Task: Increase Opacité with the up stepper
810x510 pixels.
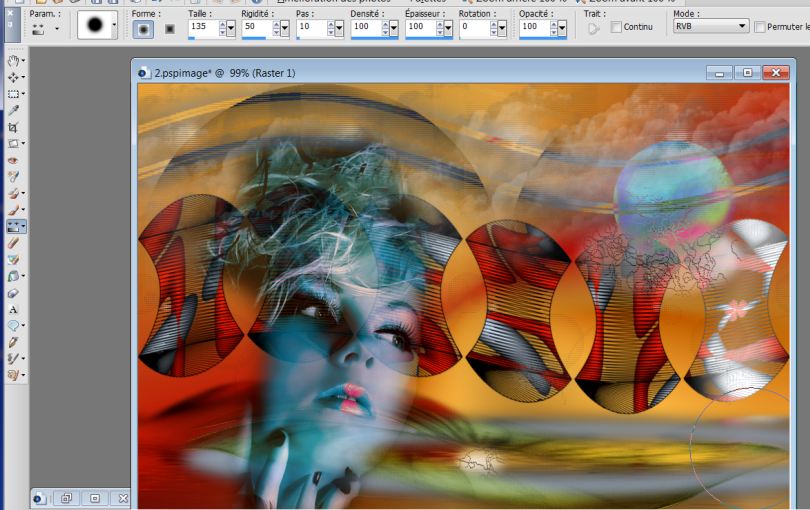Action: point(554,24)
